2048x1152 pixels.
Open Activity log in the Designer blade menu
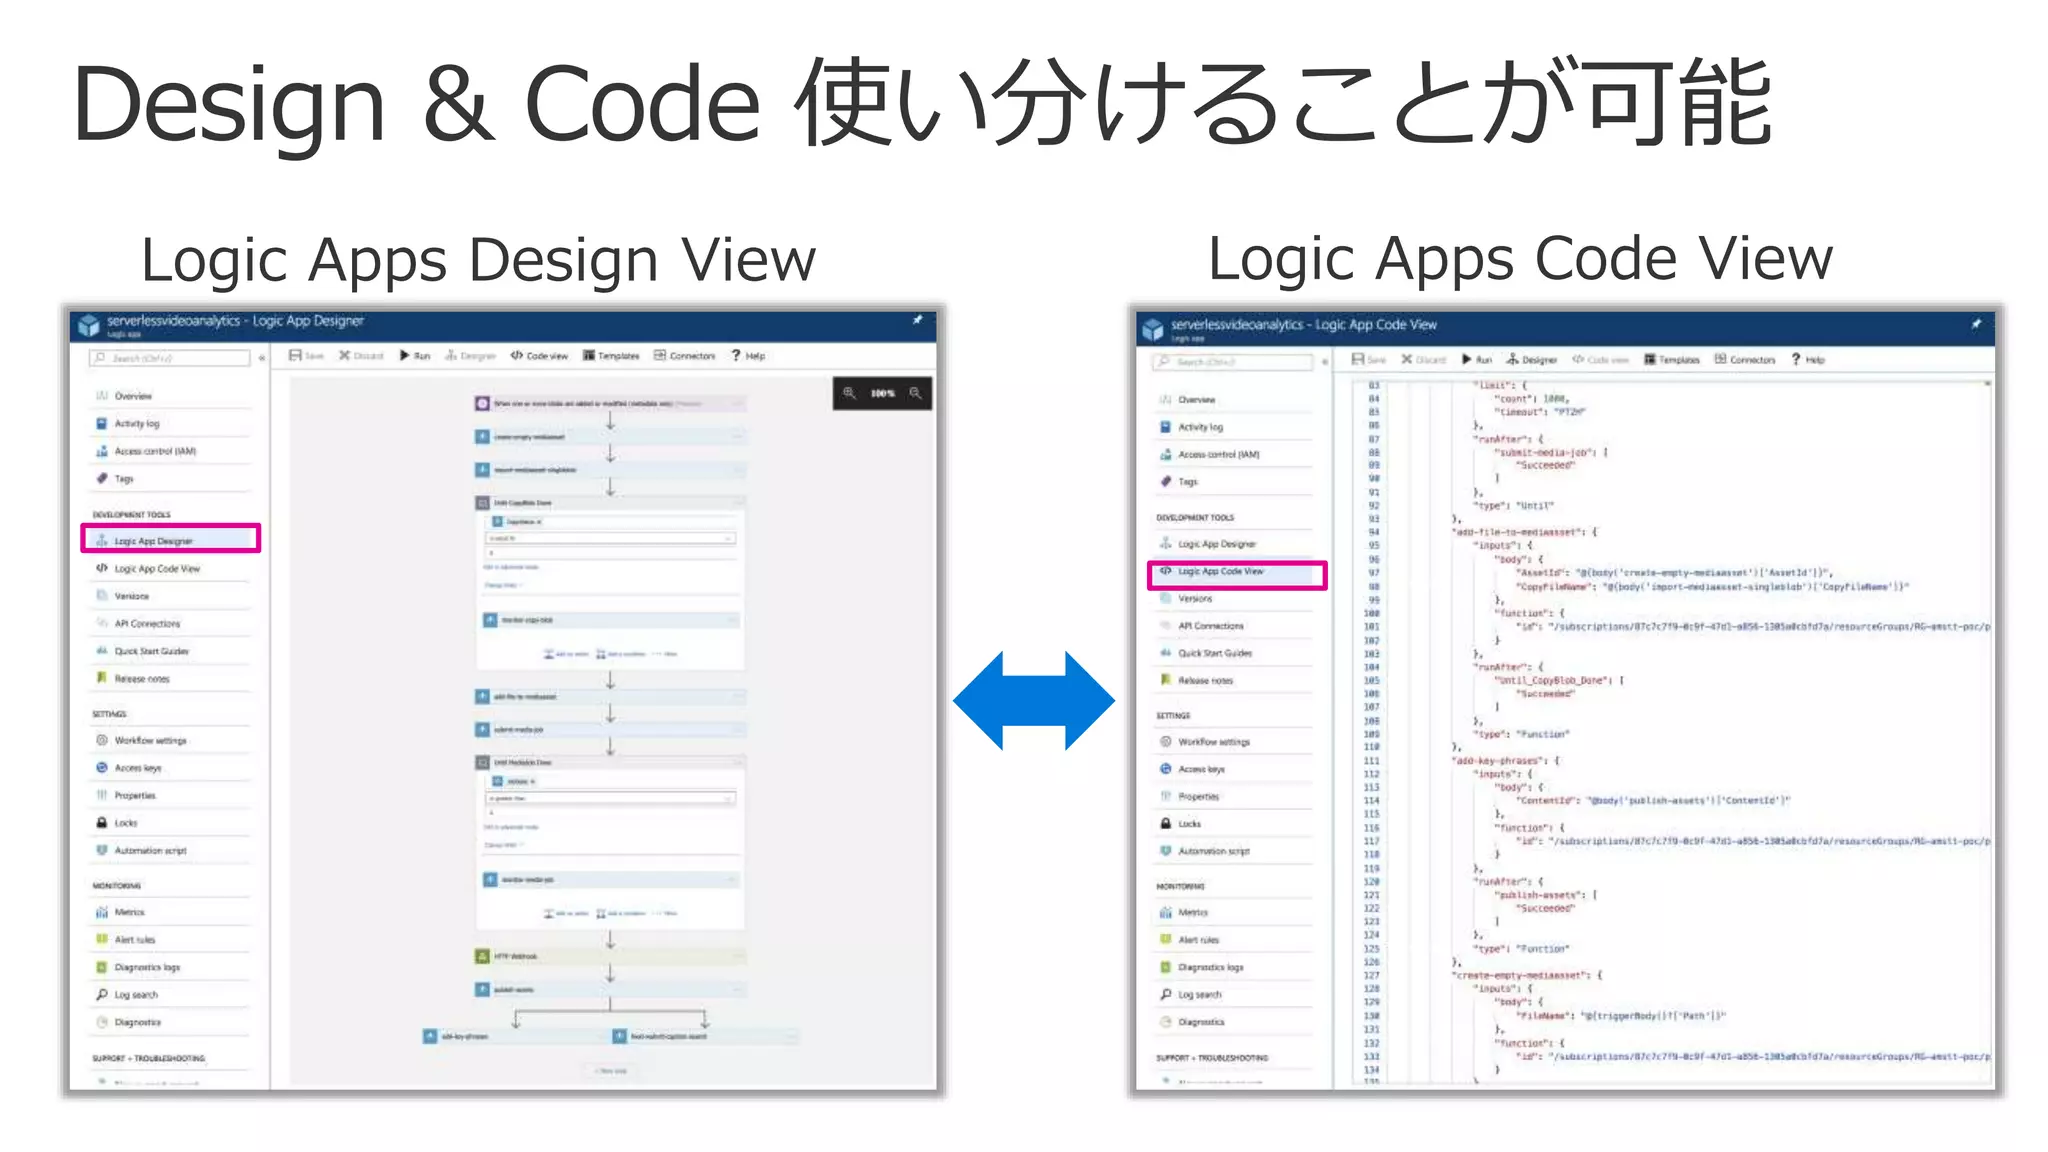[x=137, y=424]
